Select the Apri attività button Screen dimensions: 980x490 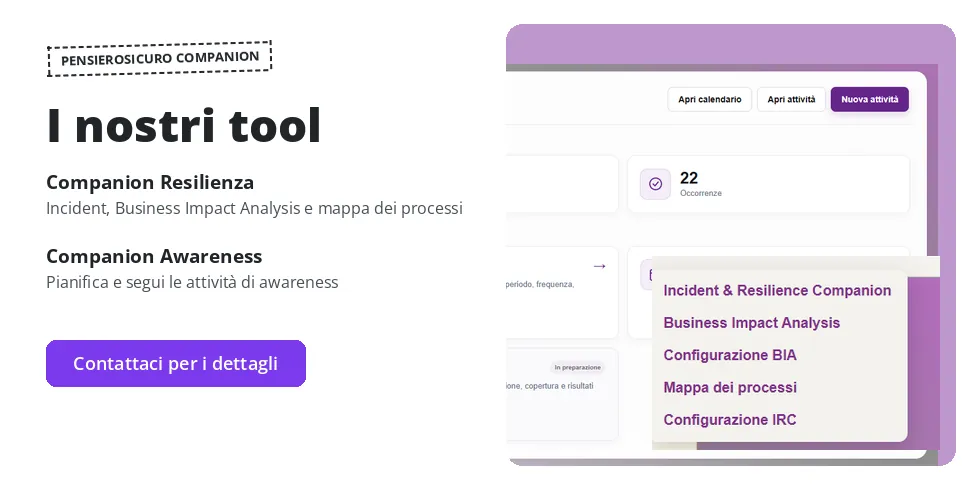(791, 99)
